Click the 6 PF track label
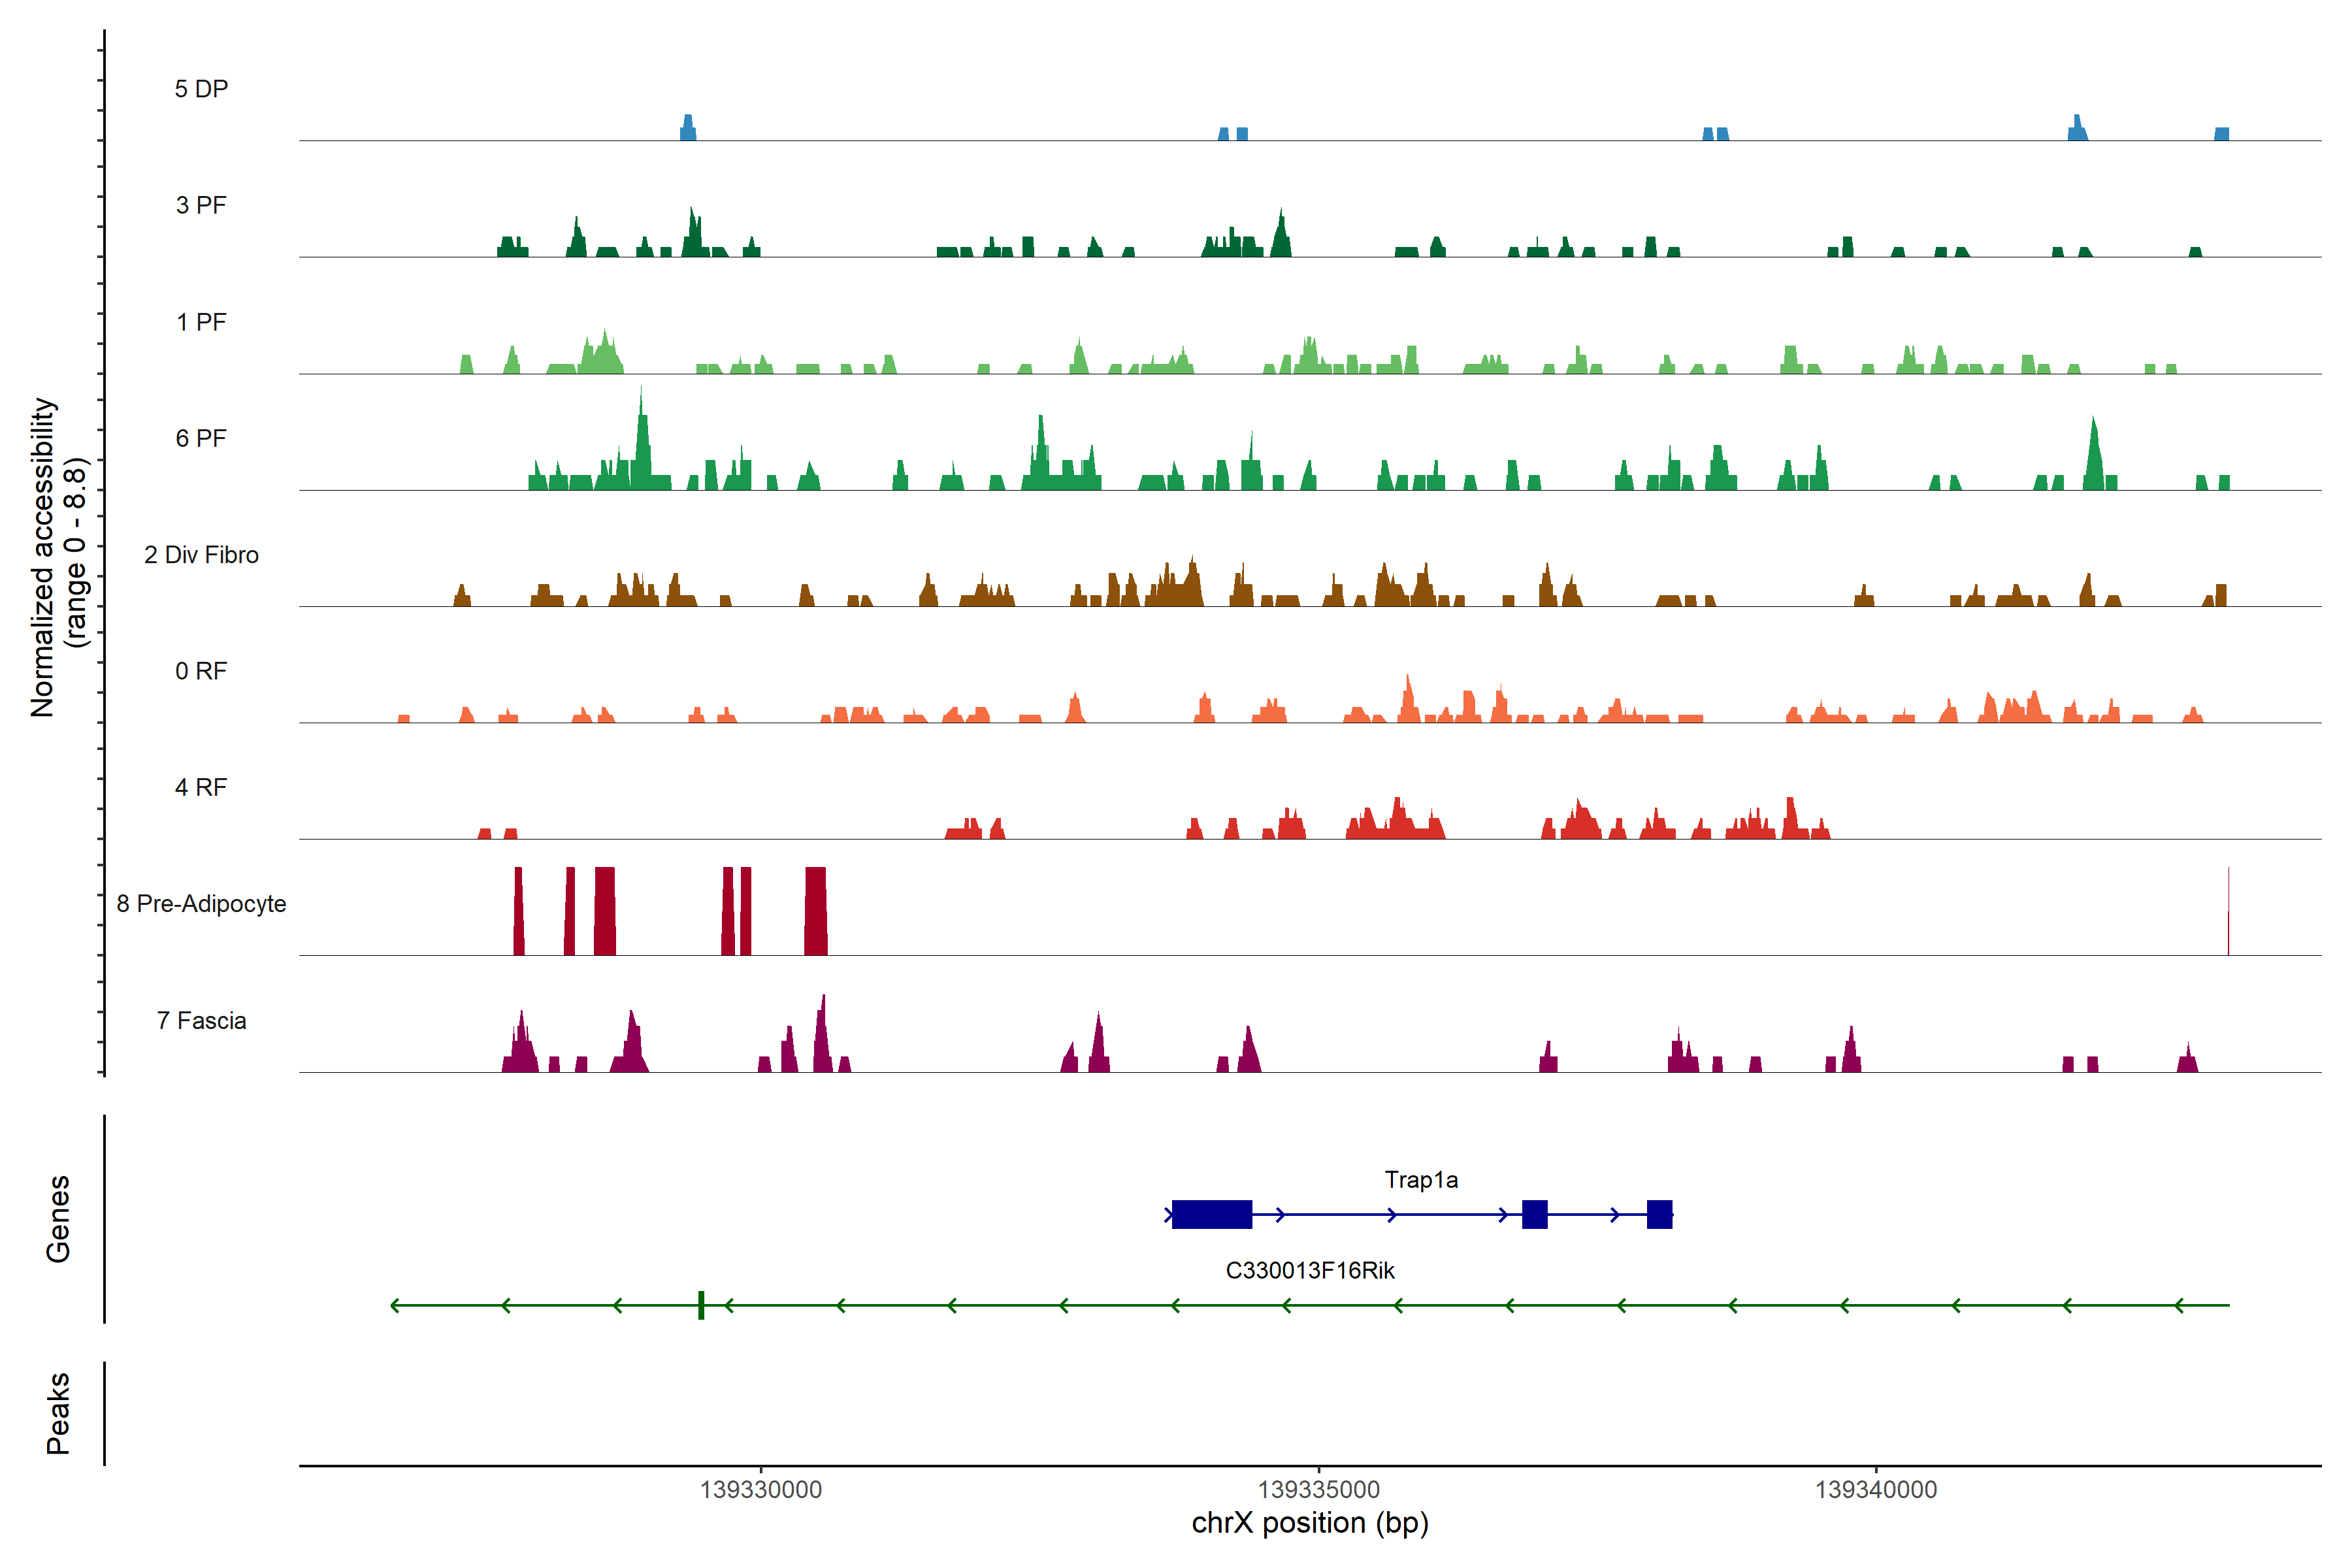The width and height of the screenshot is (2352, 1568). click(201, 438)
